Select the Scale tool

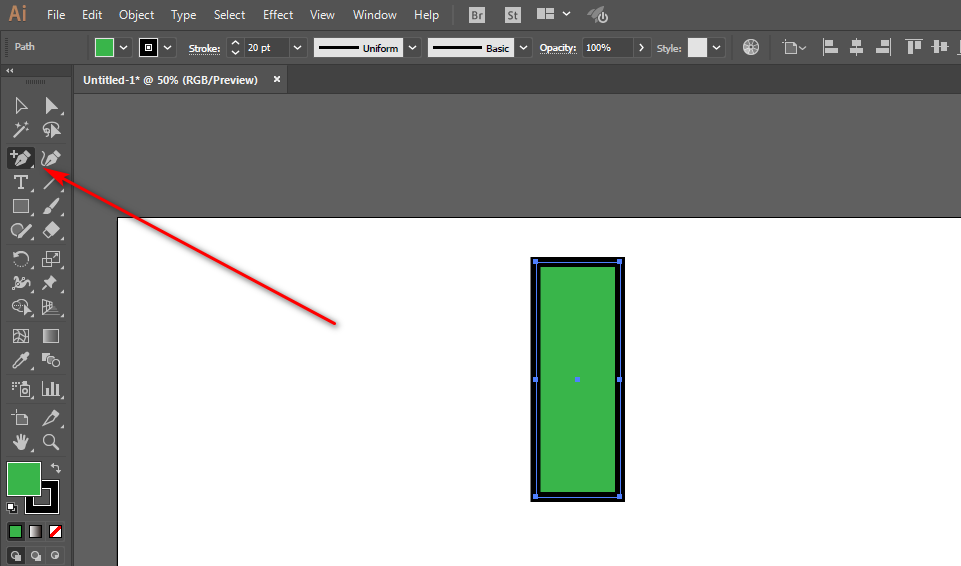[51, 259]
